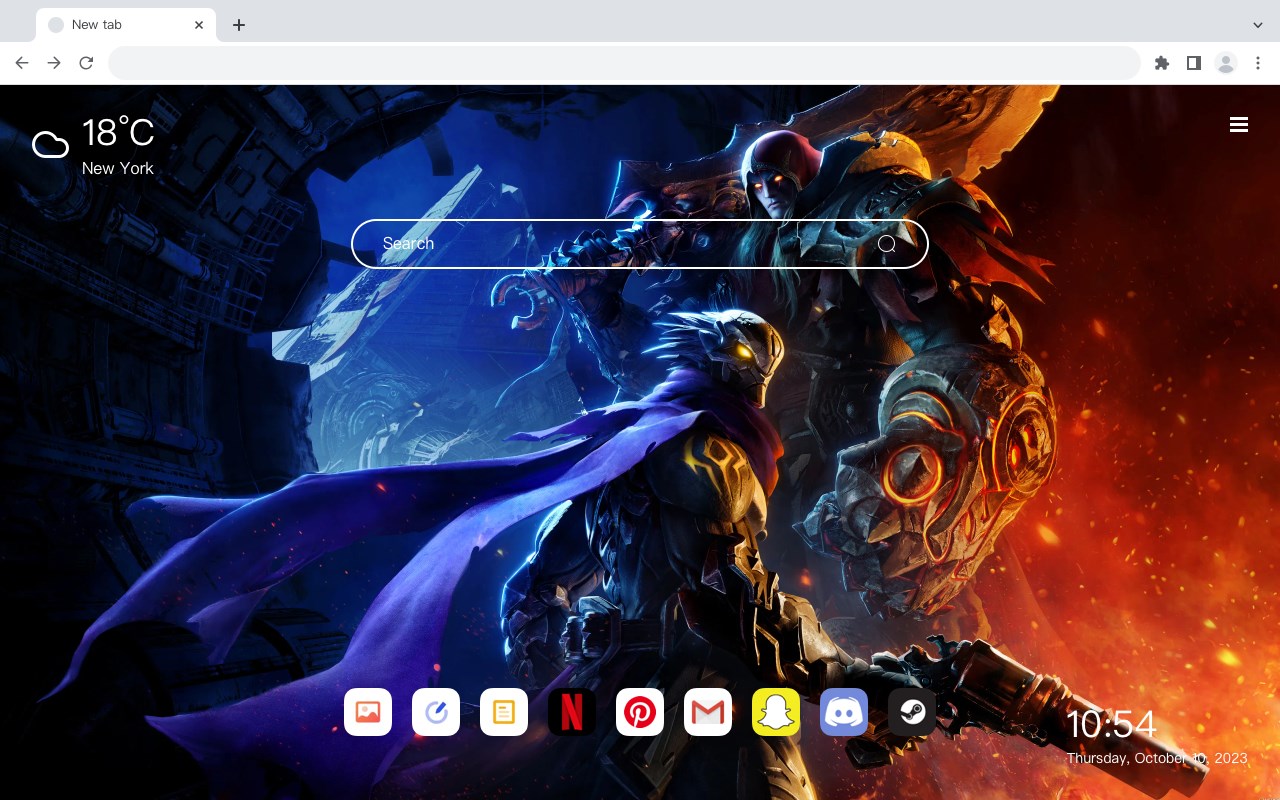Open the Extensions puzzle icon
The image size is (1280, 800).
1162,63
